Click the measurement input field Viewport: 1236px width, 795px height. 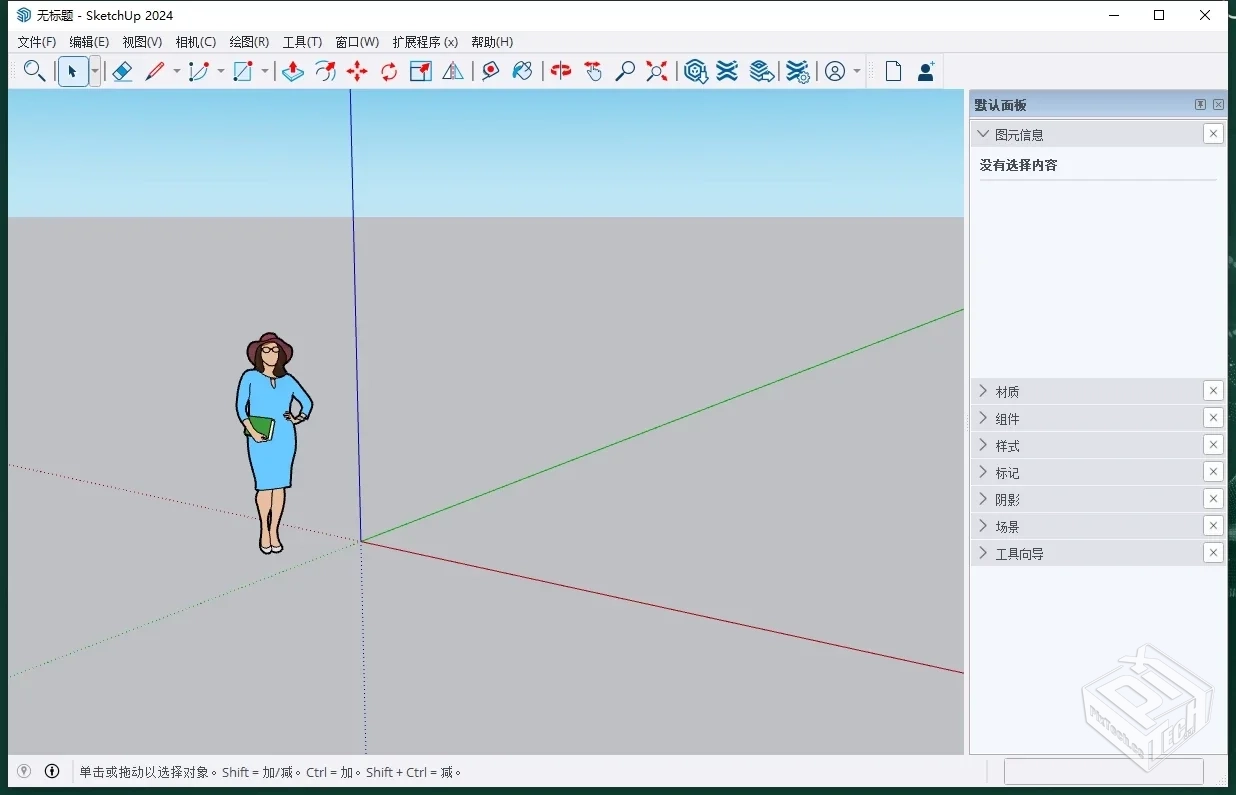click(1105, 771)
